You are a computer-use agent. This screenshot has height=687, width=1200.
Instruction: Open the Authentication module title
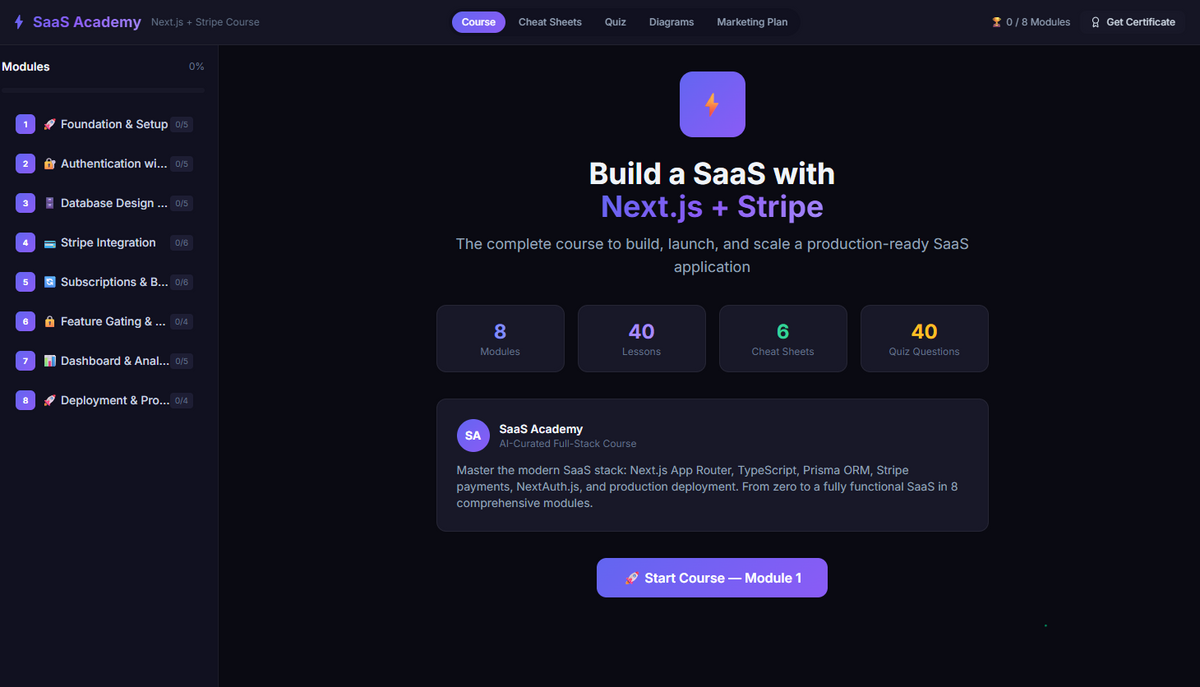coord(114,164)
